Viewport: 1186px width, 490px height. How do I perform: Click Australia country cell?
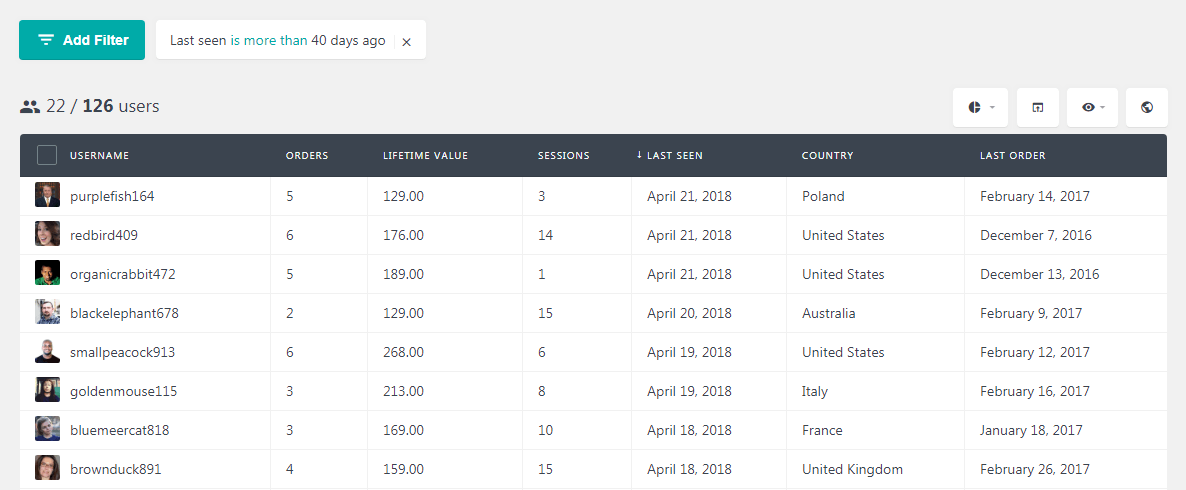(829, 313)
